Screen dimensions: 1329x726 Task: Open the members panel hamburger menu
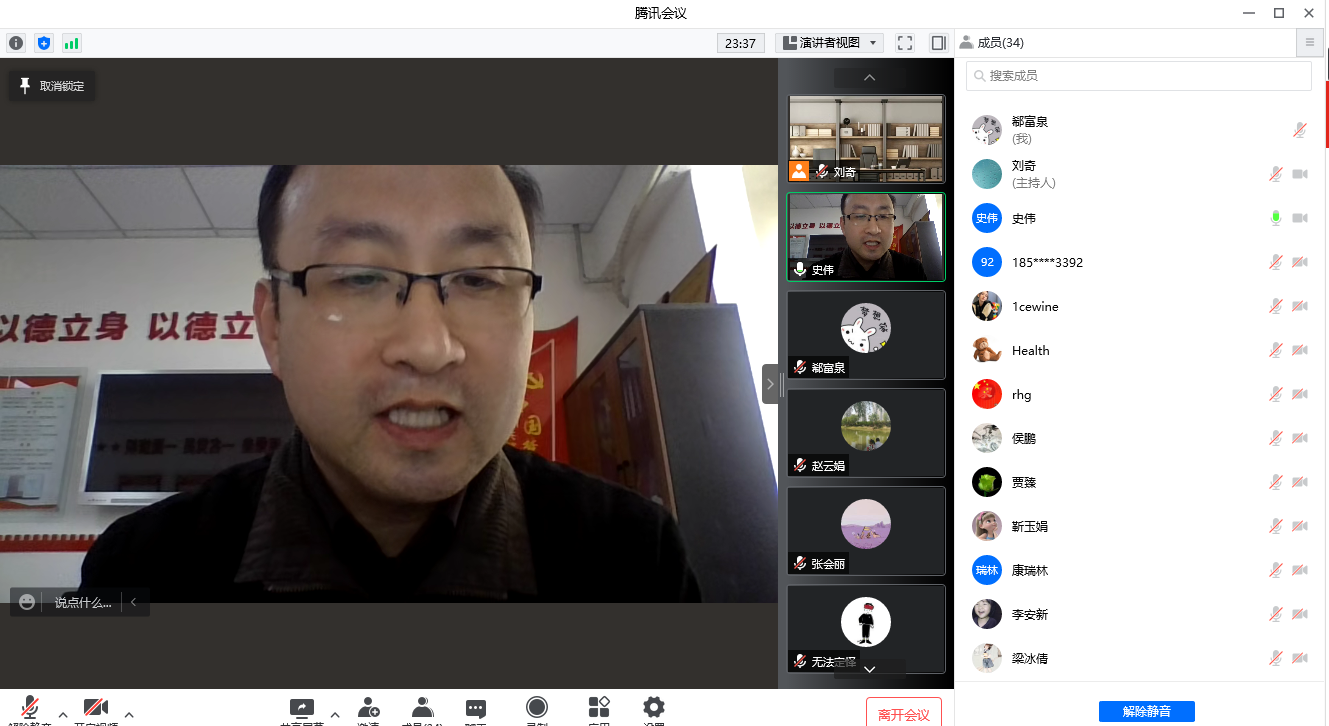(1309, 43)
